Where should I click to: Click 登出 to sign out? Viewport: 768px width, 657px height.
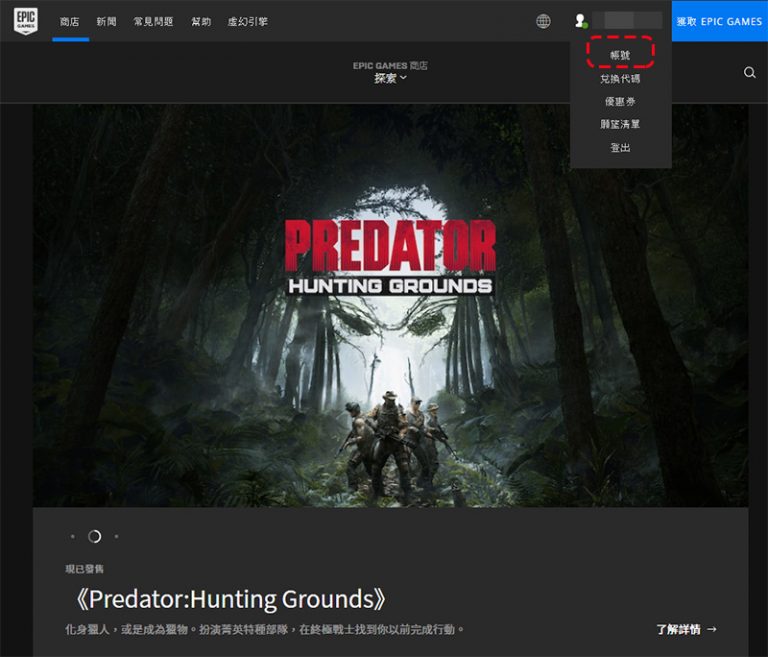coord(620,147)
